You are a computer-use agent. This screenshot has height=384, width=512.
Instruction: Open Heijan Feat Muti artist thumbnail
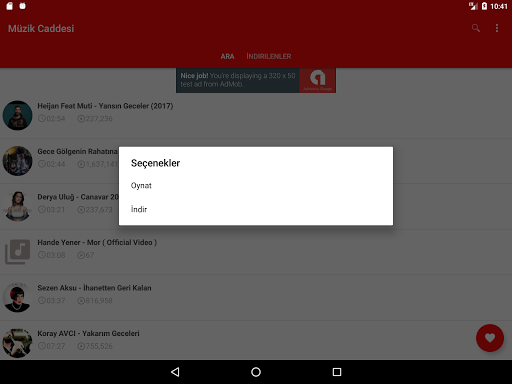coord(17,115)
